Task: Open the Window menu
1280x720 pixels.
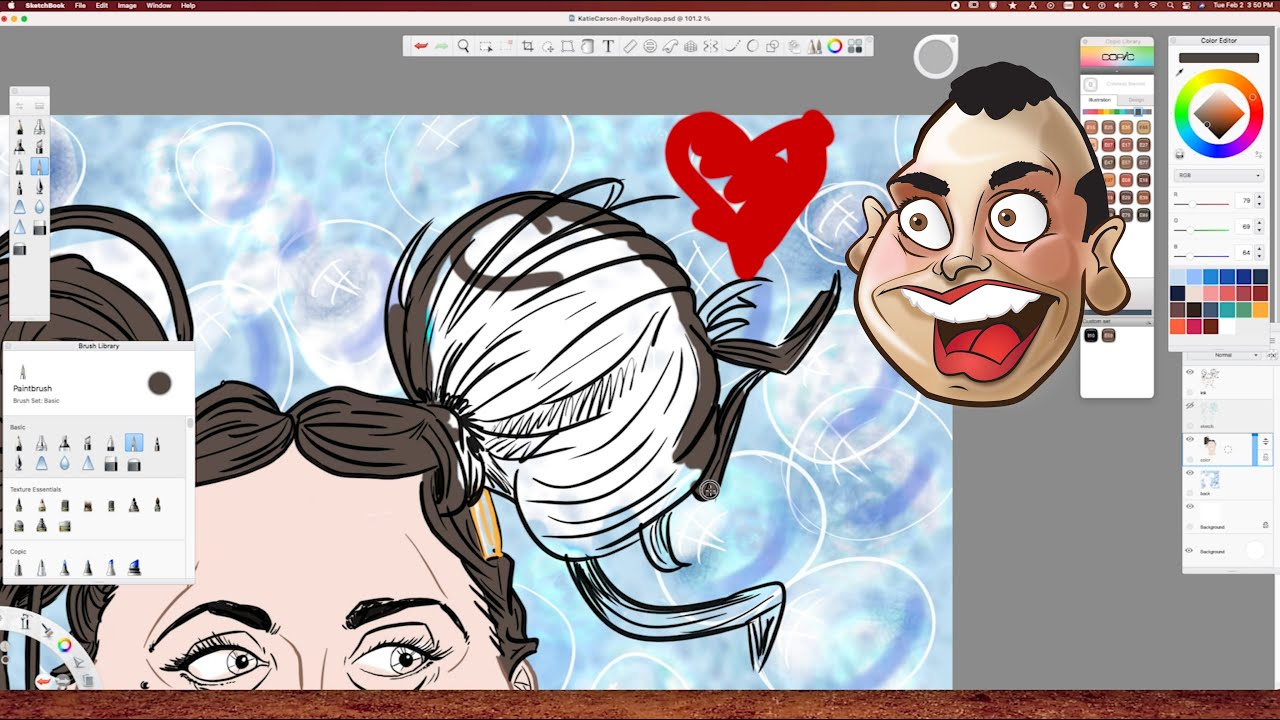Action: click(158, 5)
